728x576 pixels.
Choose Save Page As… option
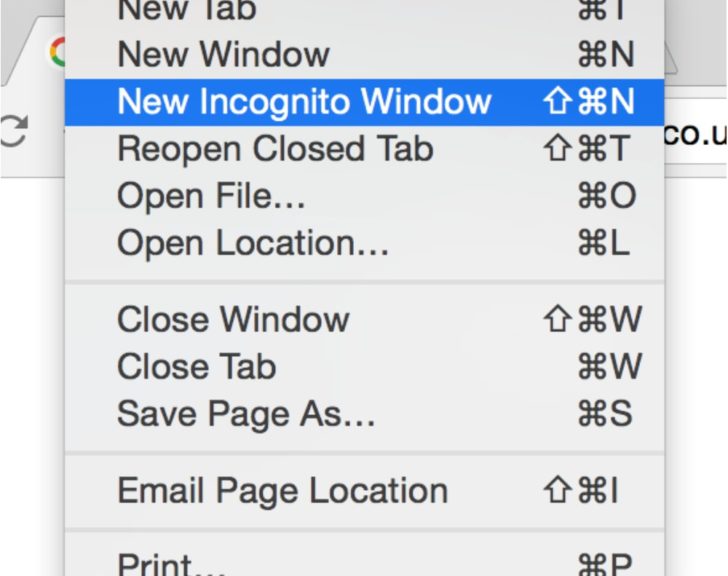tap(364, 414)
